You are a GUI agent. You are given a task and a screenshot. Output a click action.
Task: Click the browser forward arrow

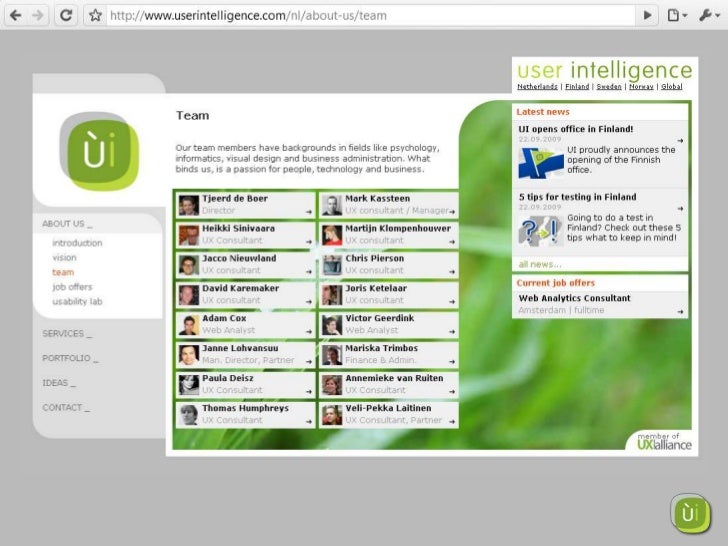38,15
